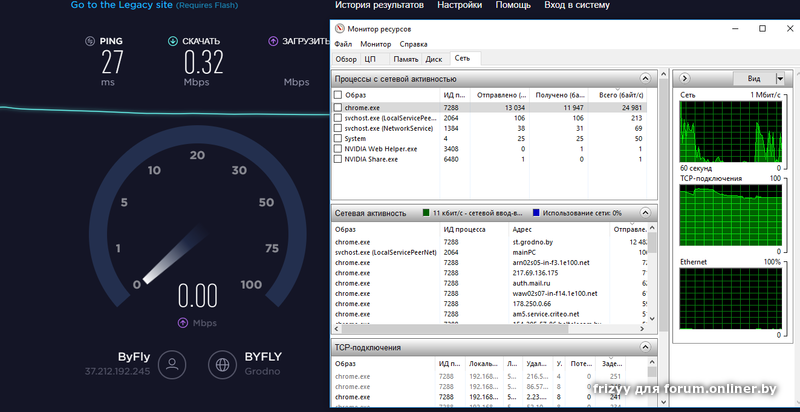Open the Вид dropdown arrow
The image size is (800, 412).
click(x=782, y=78)
